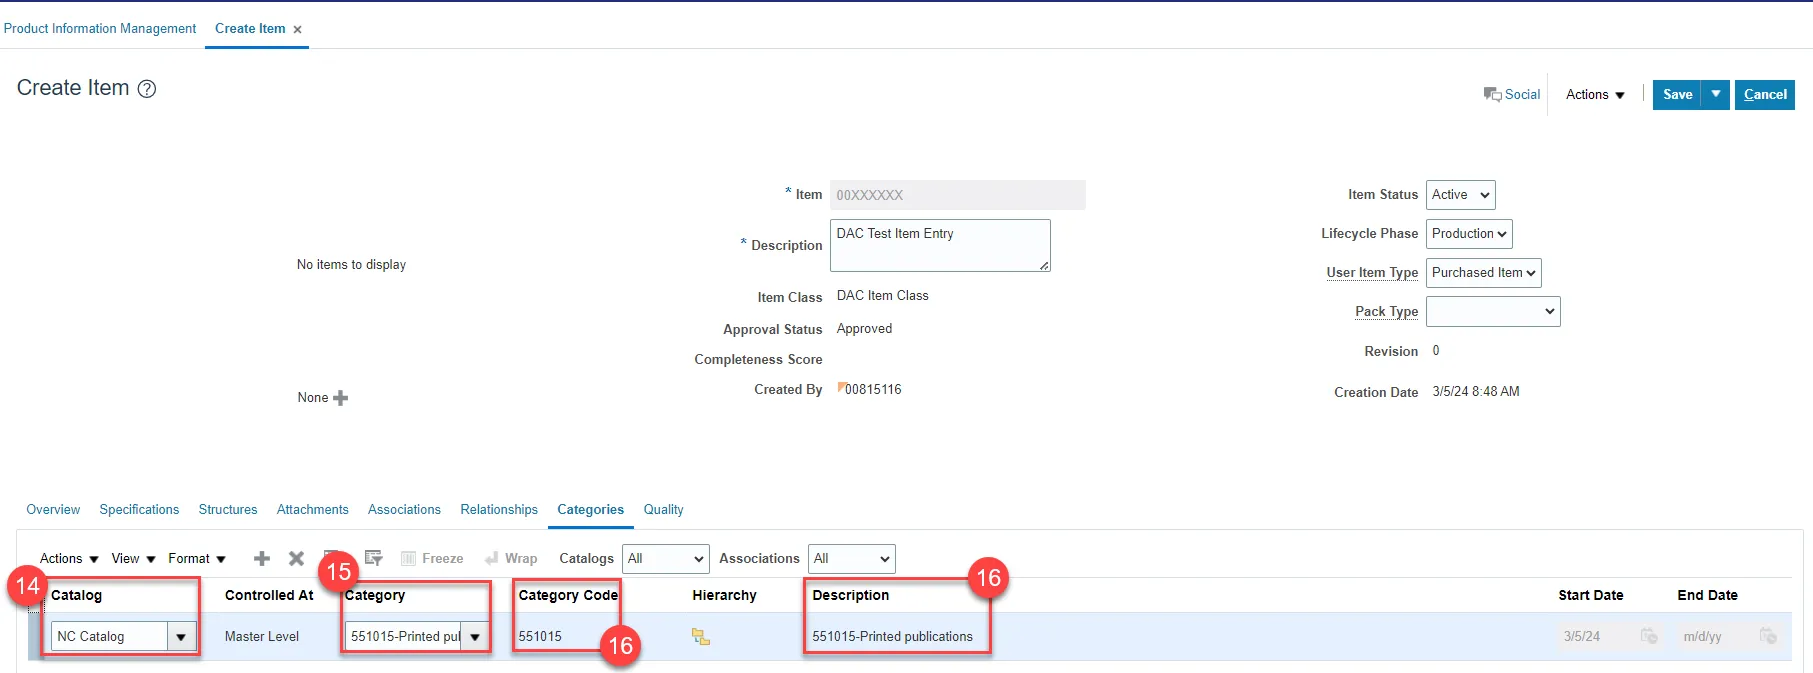Switch to the Specifications tab
This screenshot has height=673, width=1813.
(139, 510)
